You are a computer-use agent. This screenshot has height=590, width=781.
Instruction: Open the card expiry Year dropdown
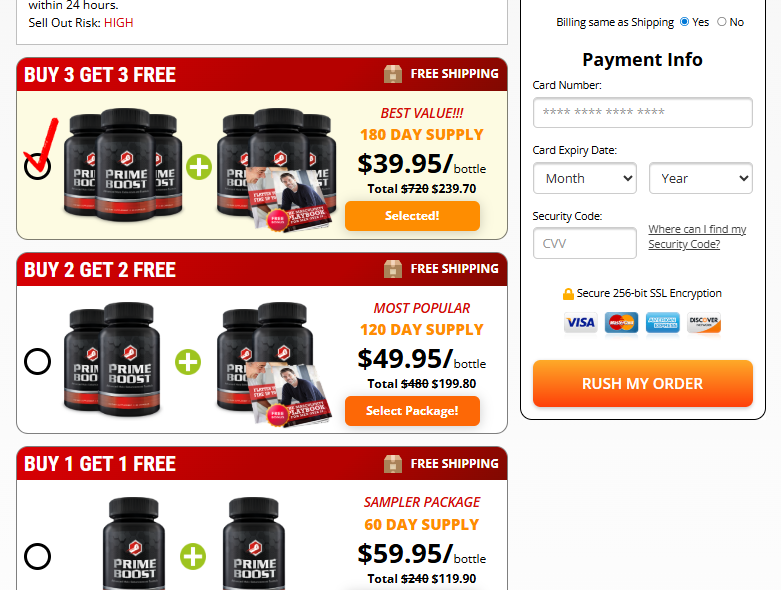(x=701, y=178)
